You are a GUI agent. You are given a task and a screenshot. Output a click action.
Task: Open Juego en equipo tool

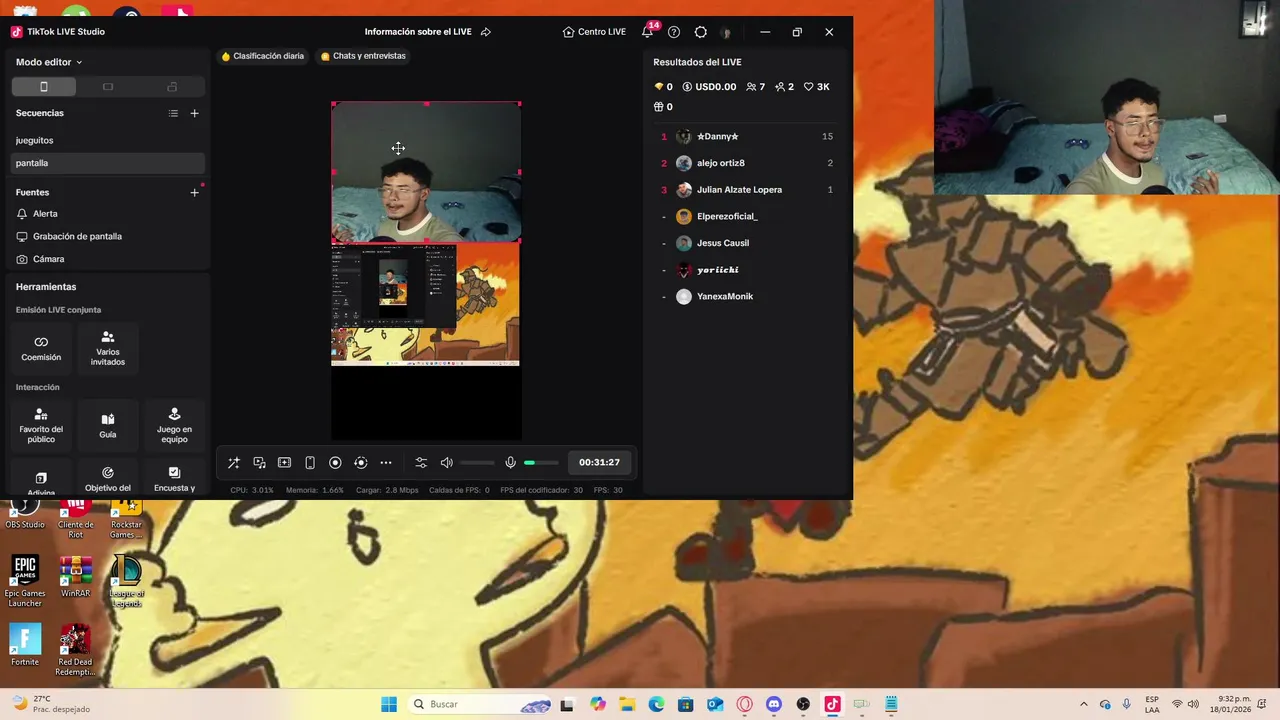(x=174, y=425)
